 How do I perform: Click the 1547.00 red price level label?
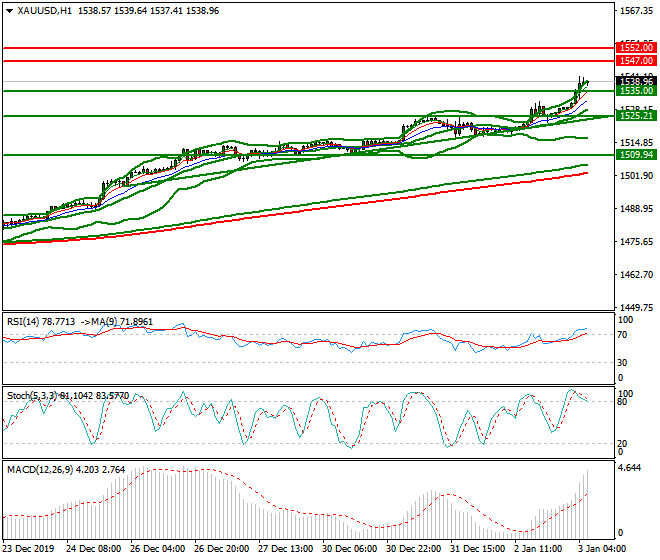636,61
